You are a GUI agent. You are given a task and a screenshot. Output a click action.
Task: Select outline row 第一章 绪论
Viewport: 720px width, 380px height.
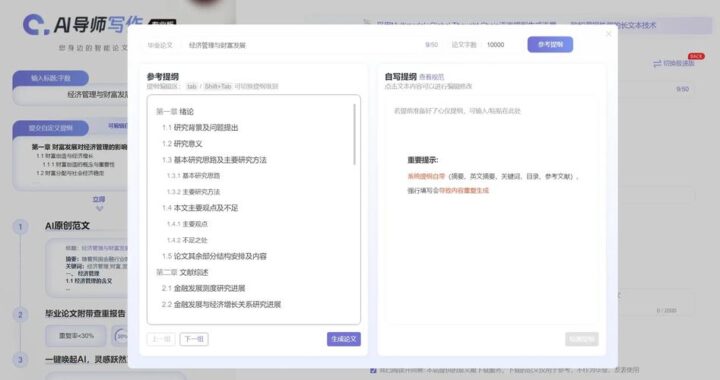point(175,112)
